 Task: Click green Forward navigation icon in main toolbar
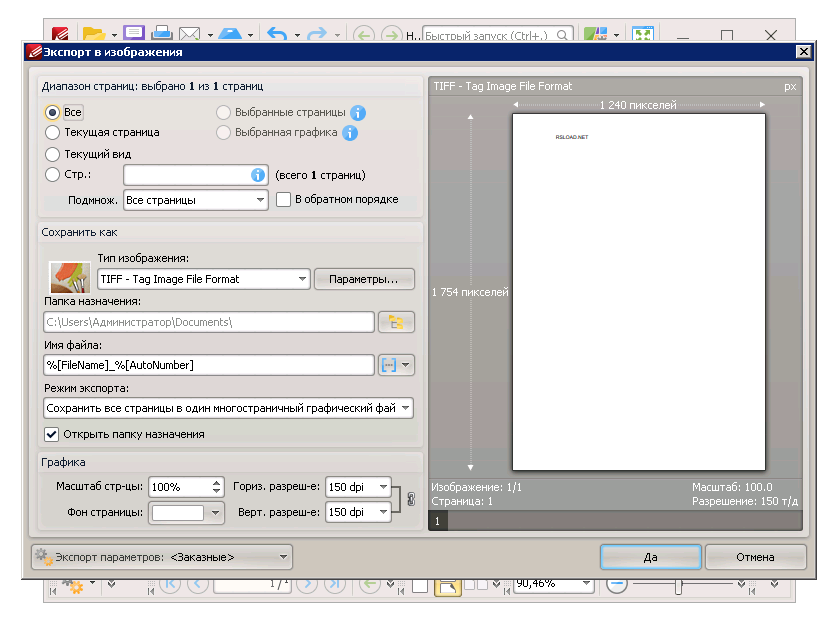point(391,35)
